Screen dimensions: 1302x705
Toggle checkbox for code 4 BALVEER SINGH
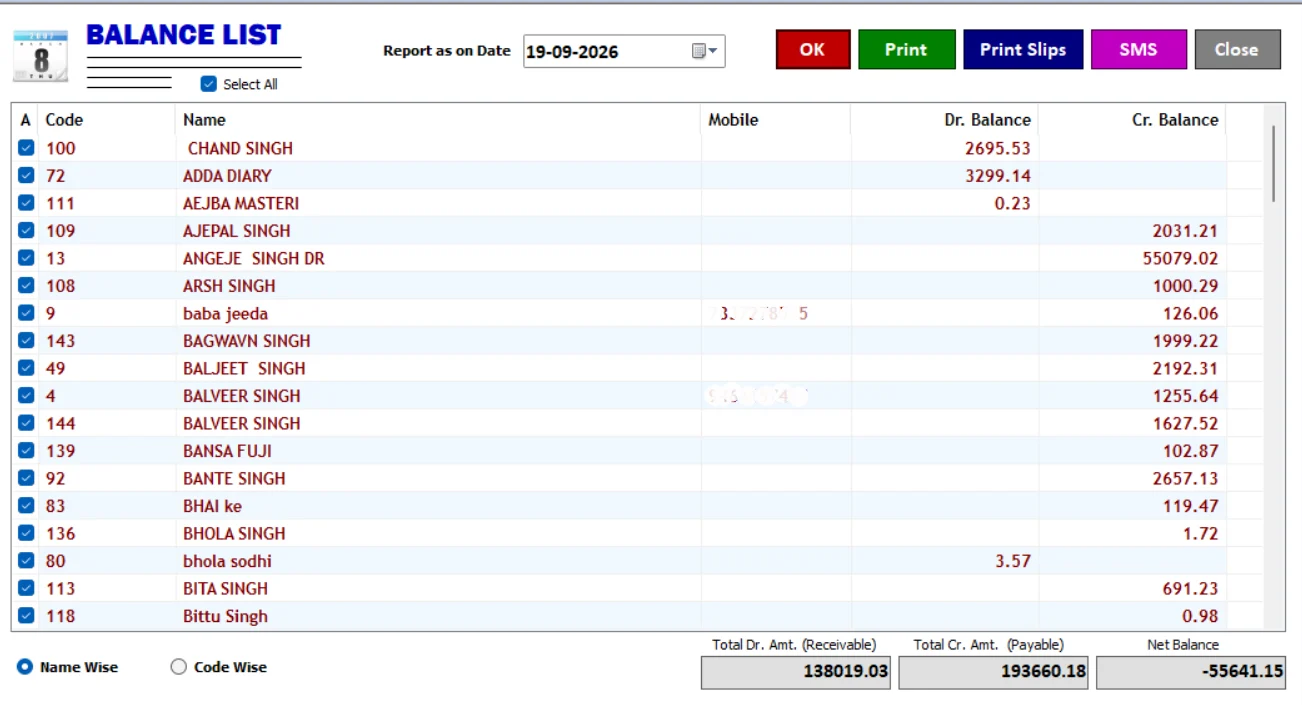pyautogui.click(x=26, y=395)
